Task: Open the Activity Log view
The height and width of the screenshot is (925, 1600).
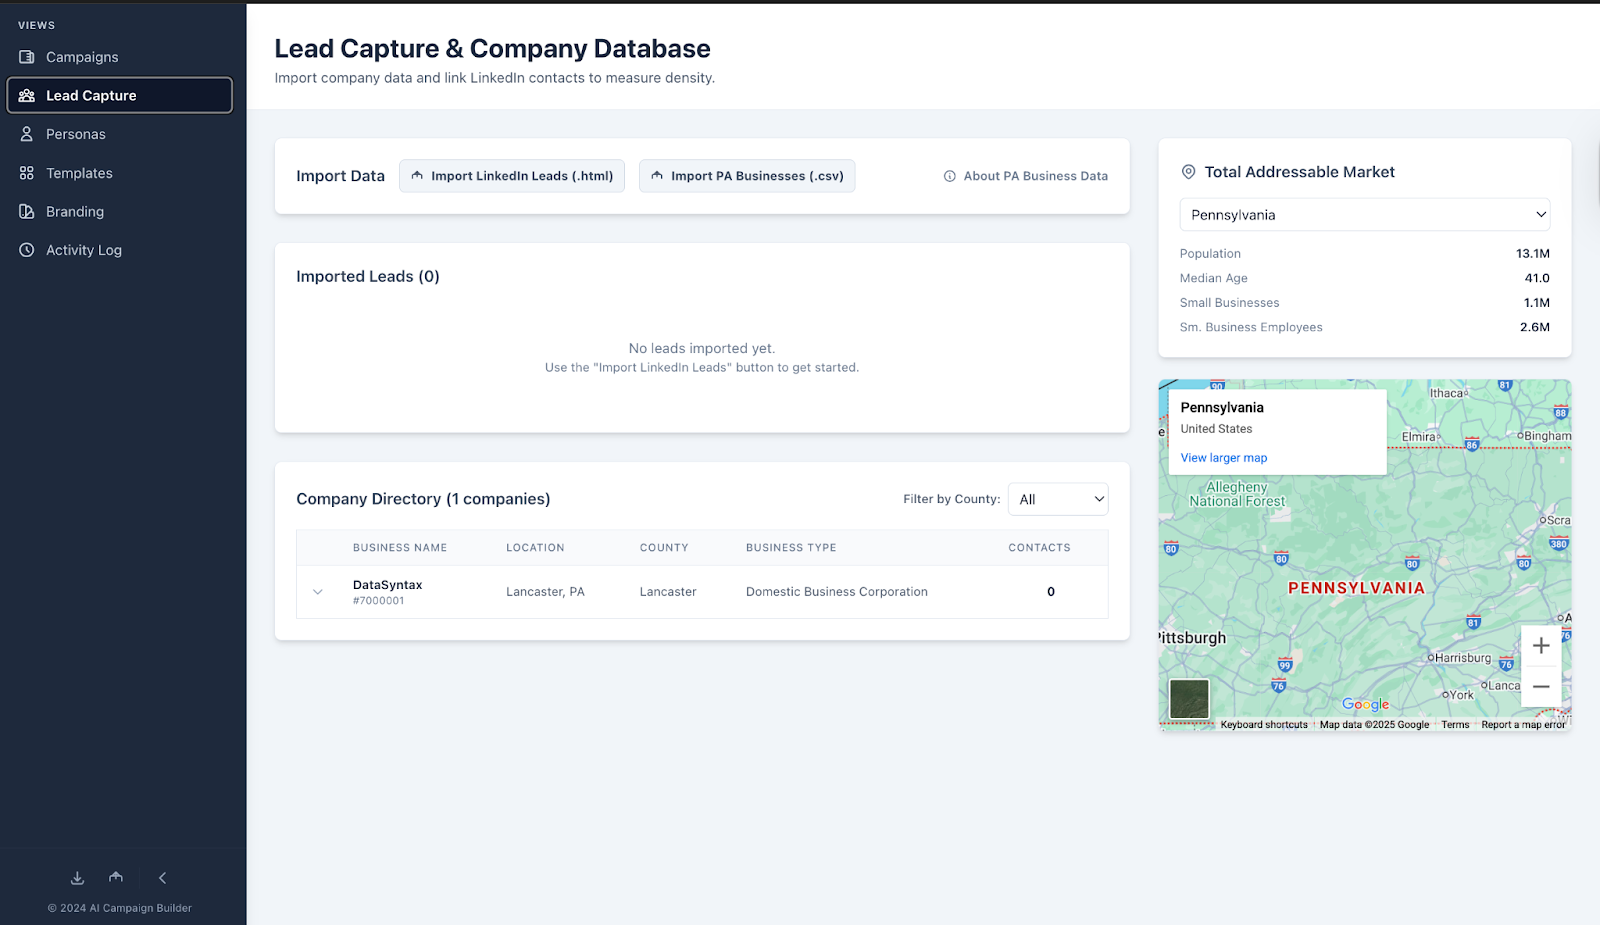Action: (x=84, y=250)
